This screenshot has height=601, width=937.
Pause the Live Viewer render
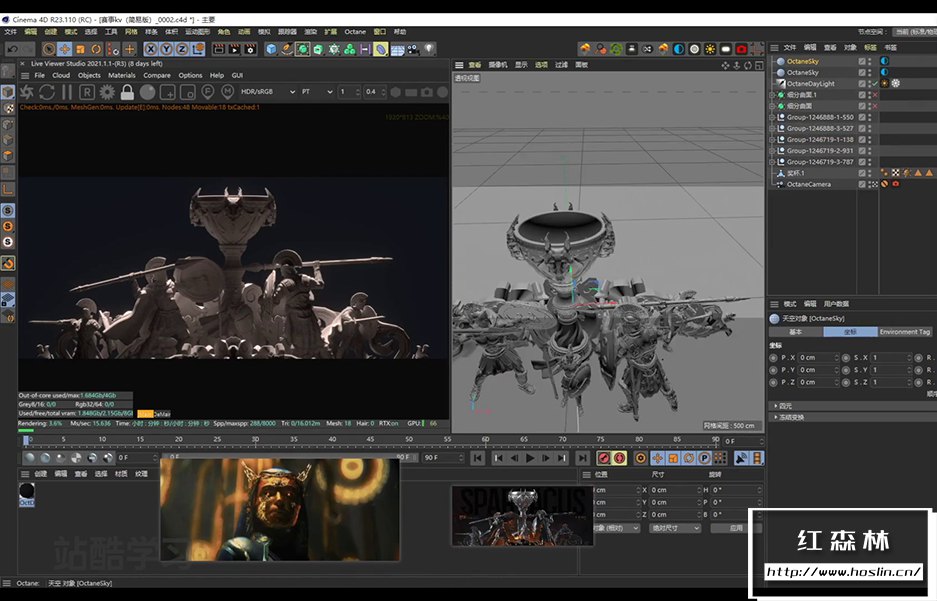[x=67, y=92]
